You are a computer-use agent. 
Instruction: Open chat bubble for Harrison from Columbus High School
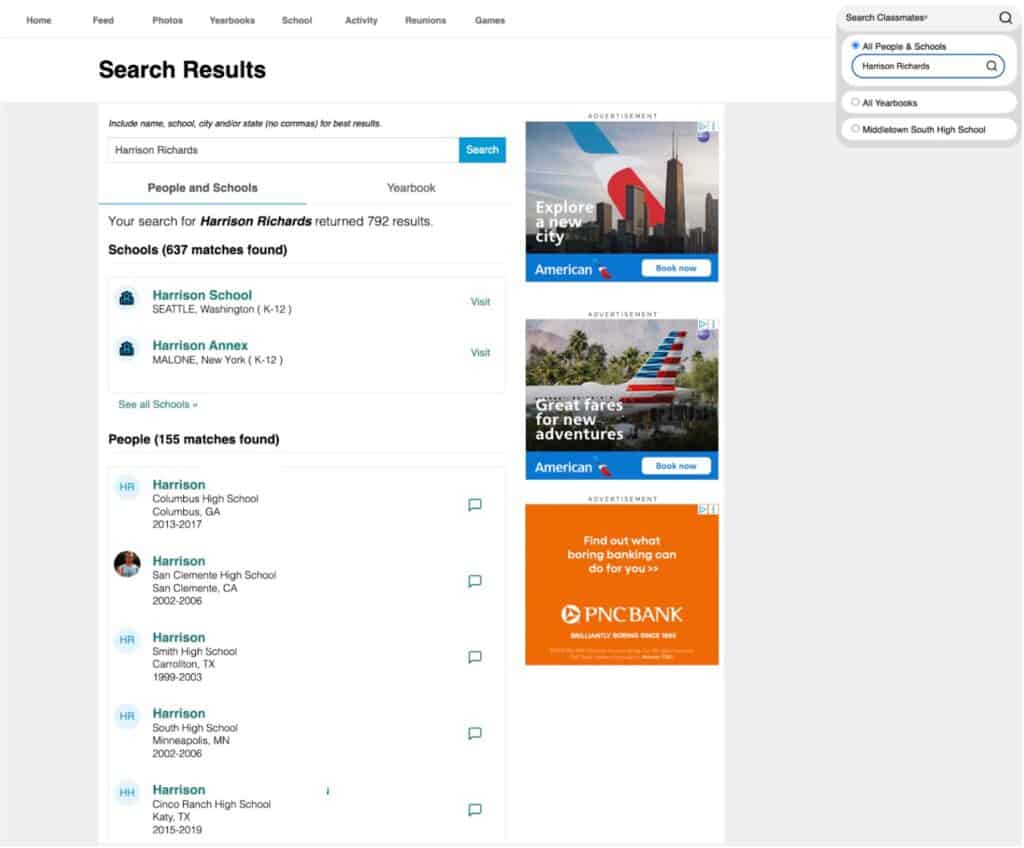click(x=475, y=505)
